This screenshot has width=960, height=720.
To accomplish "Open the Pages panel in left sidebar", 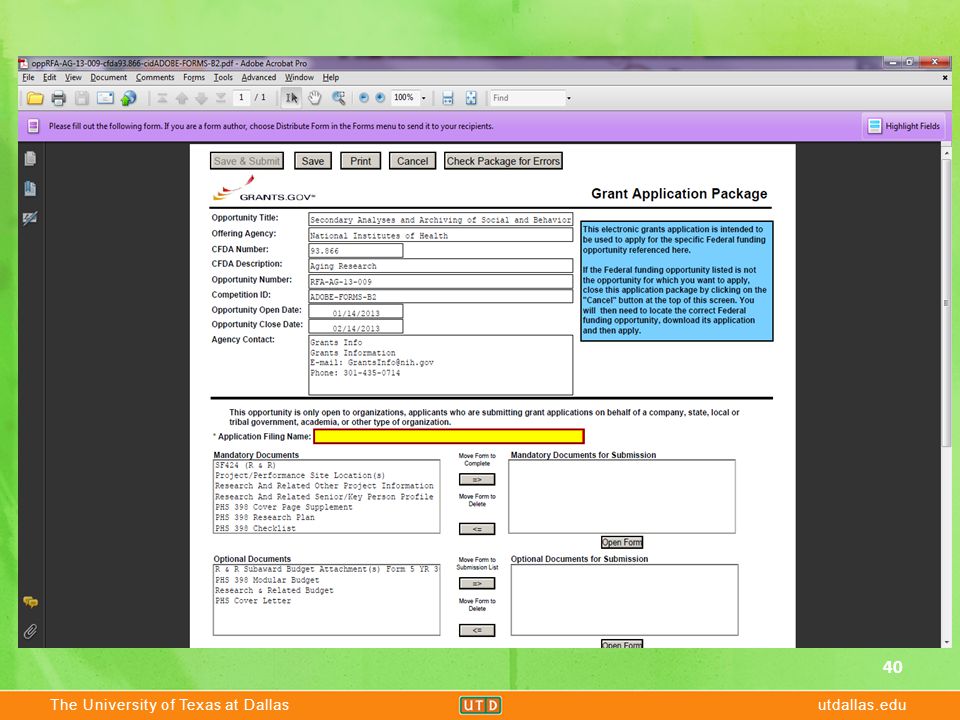I will click(x=30, y=159).
